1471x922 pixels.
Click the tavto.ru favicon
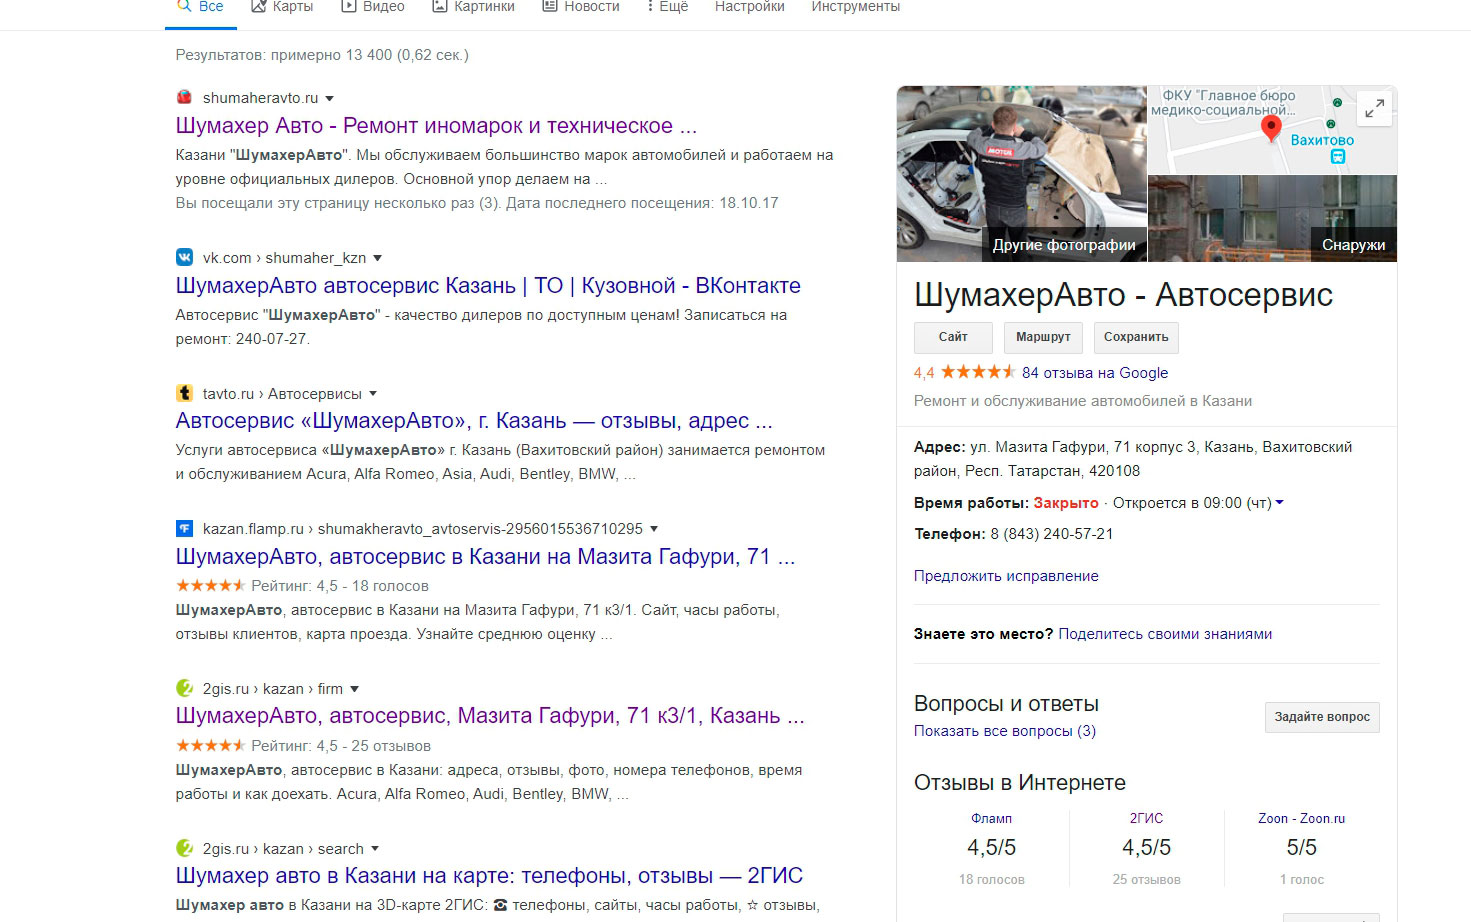(184, 393)
